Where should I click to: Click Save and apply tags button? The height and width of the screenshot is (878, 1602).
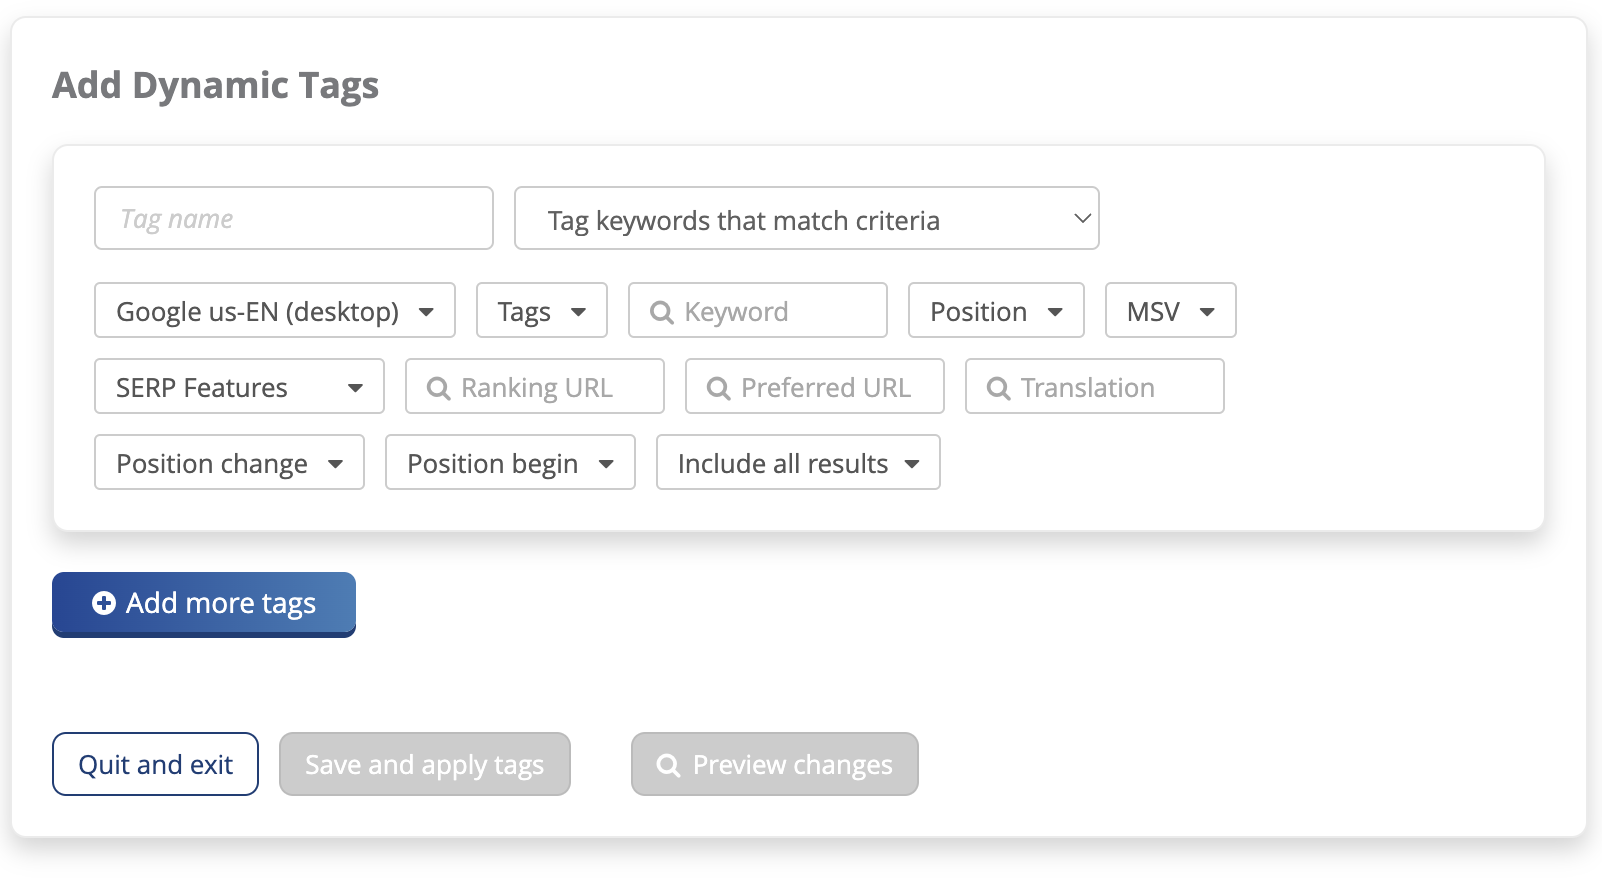pos(425,765)
